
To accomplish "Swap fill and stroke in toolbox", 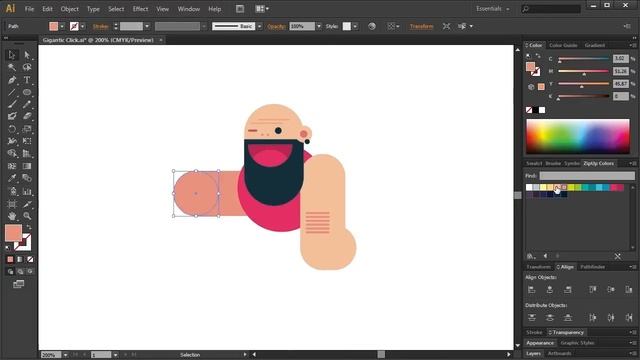I will [29, 227].
